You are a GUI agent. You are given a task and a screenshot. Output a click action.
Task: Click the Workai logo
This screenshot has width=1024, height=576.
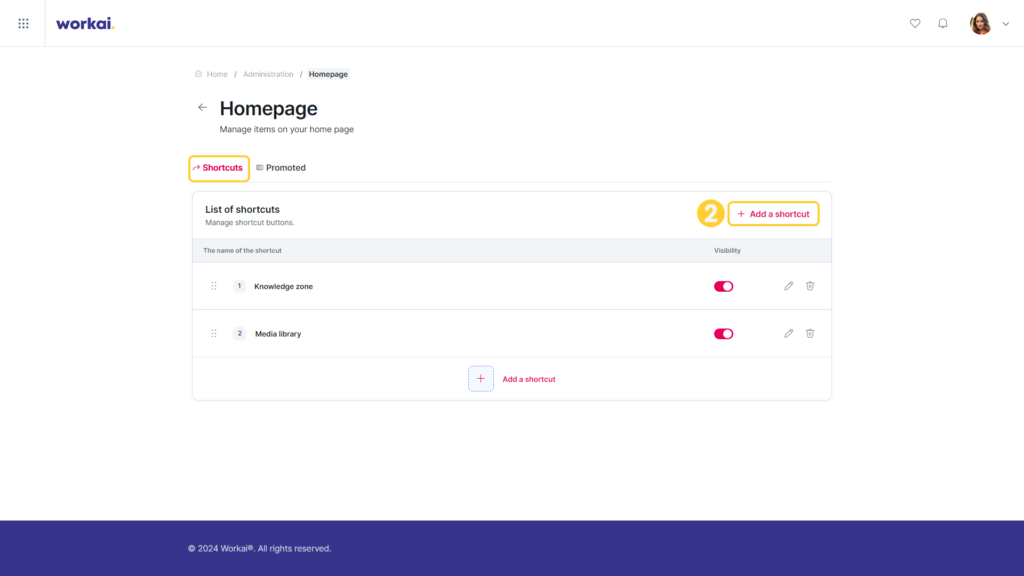(85, 24)
